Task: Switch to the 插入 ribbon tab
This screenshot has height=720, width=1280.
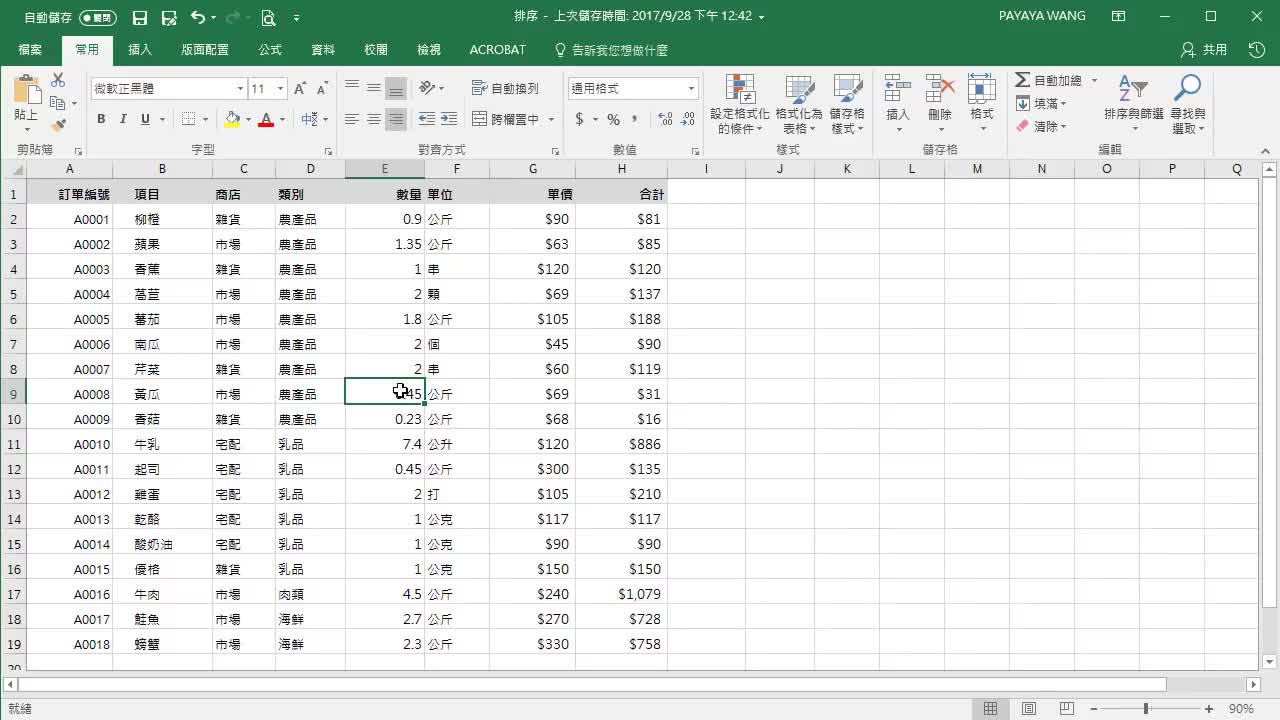Action: [140, 50]
